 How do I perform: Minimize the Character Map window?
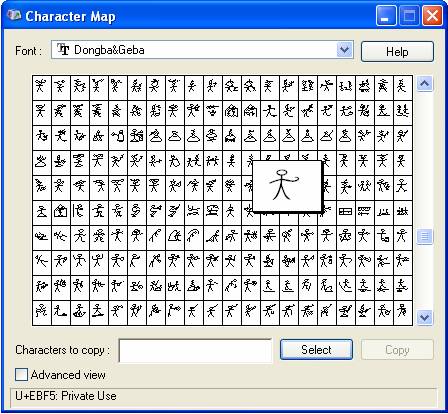click(386, 16)
